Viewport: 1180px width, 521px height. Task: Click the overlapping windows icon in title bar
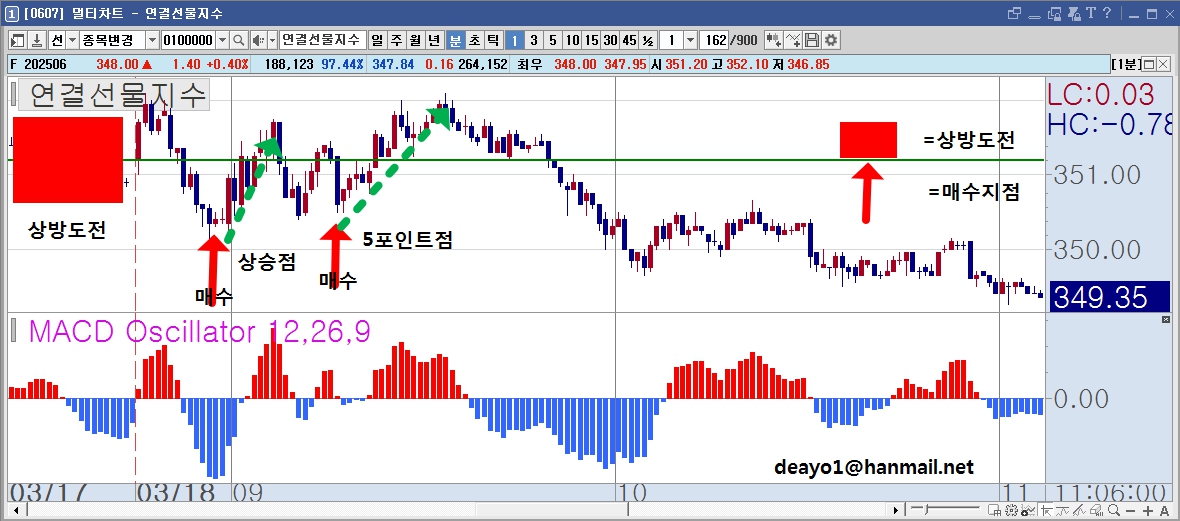click(x=1014, y=14)
